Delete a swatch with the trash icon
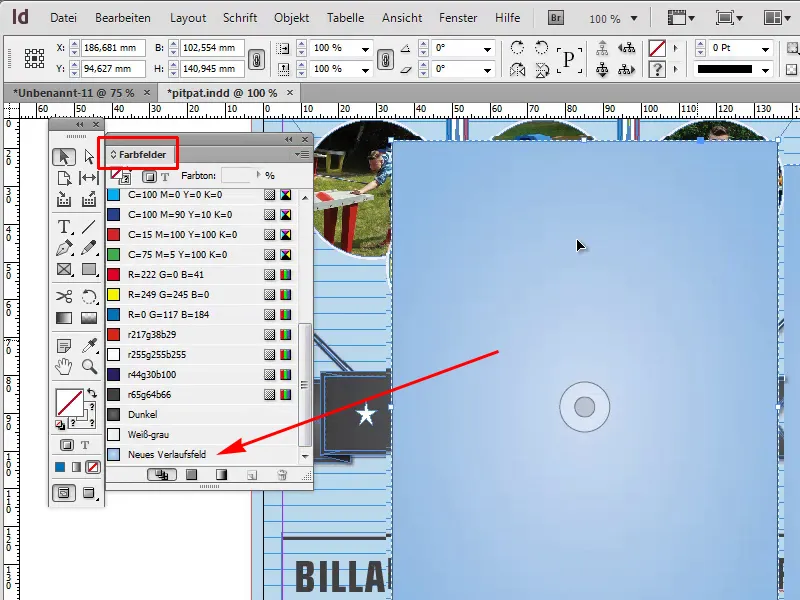Image resolution: width=800 pixels, height=600 pixels. (282, 474)
